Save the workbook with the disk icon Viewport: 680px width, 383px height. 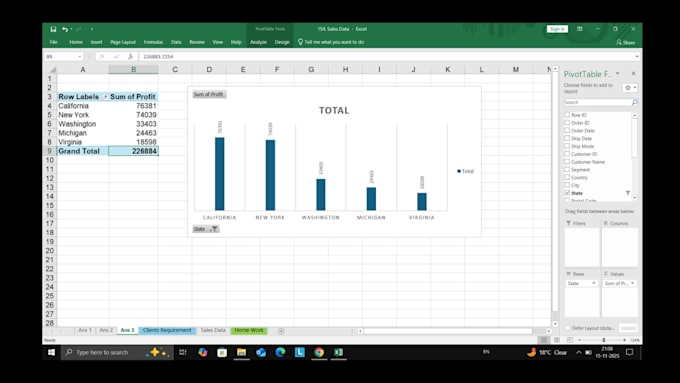point(53,29)
